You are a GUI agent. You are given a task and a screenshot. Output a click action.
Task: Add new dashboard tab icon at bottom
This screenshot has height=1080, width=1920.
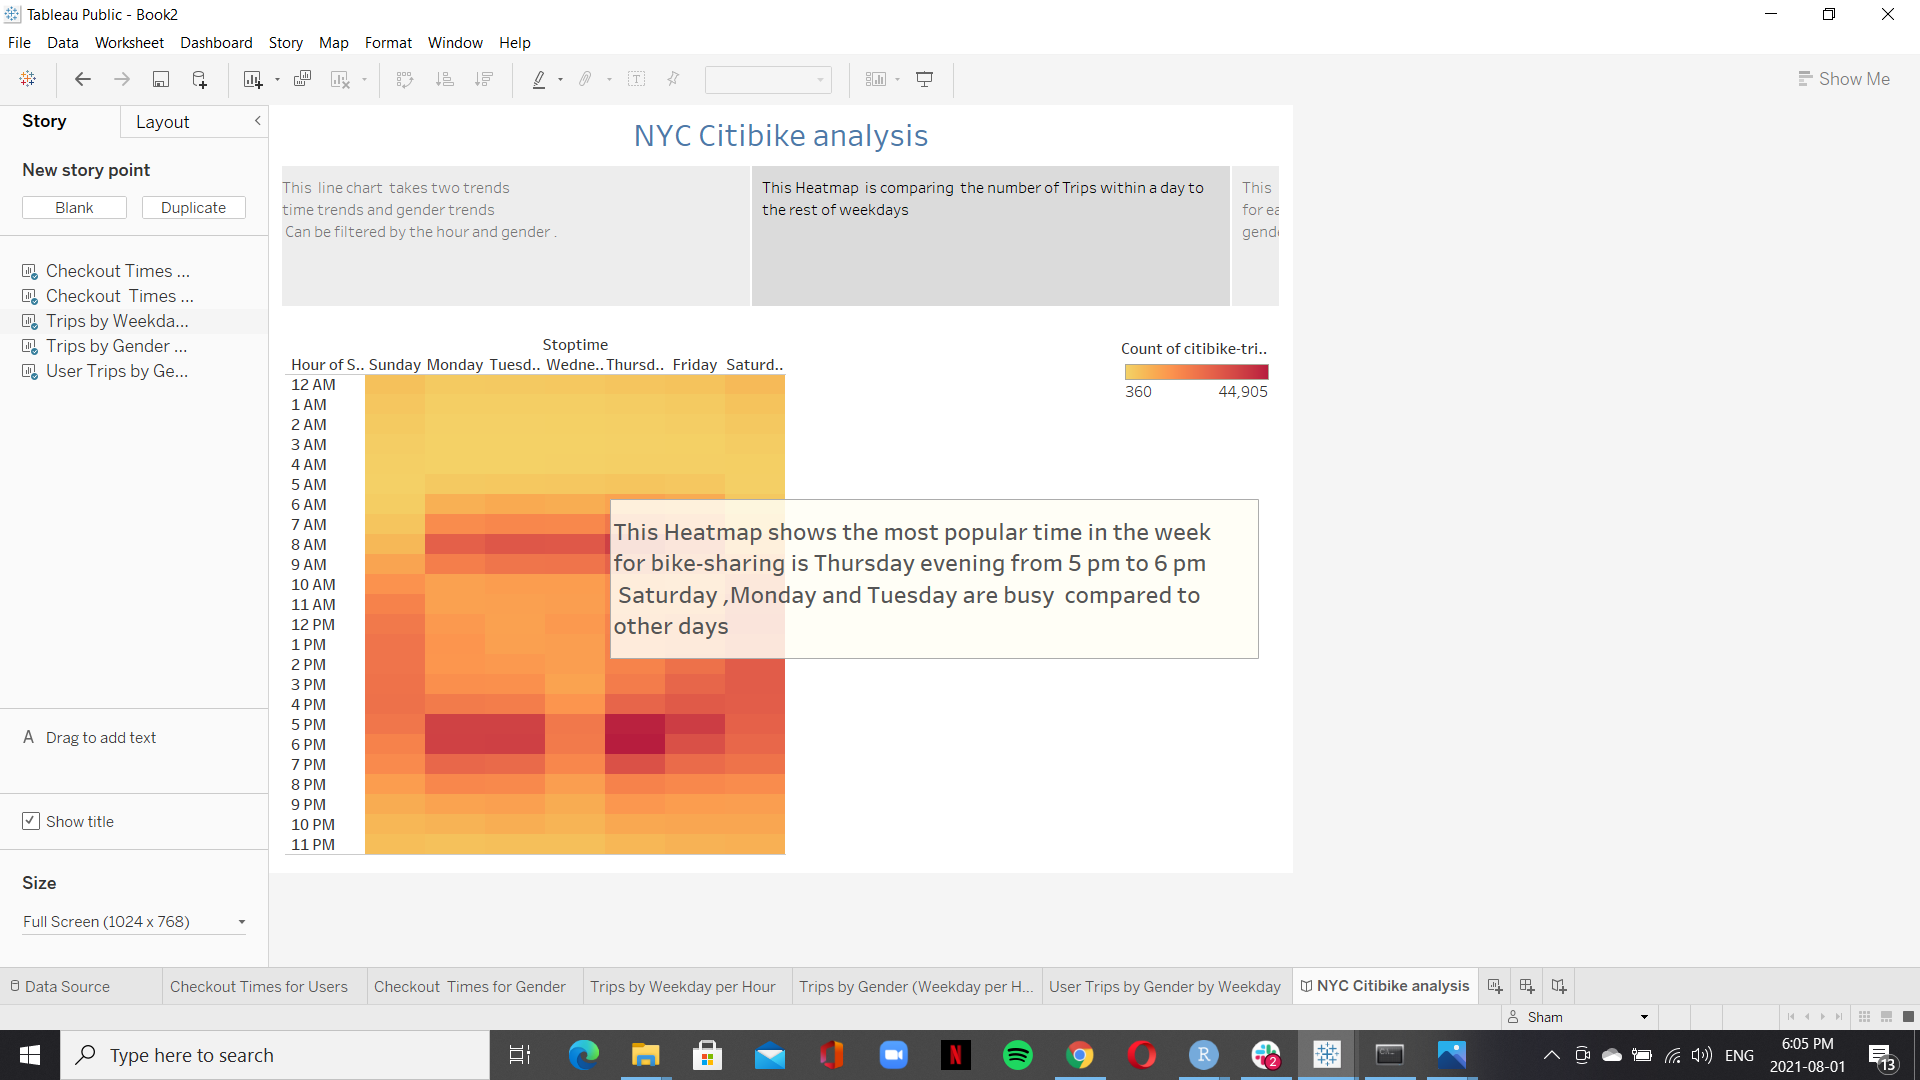click(1527, 986)
